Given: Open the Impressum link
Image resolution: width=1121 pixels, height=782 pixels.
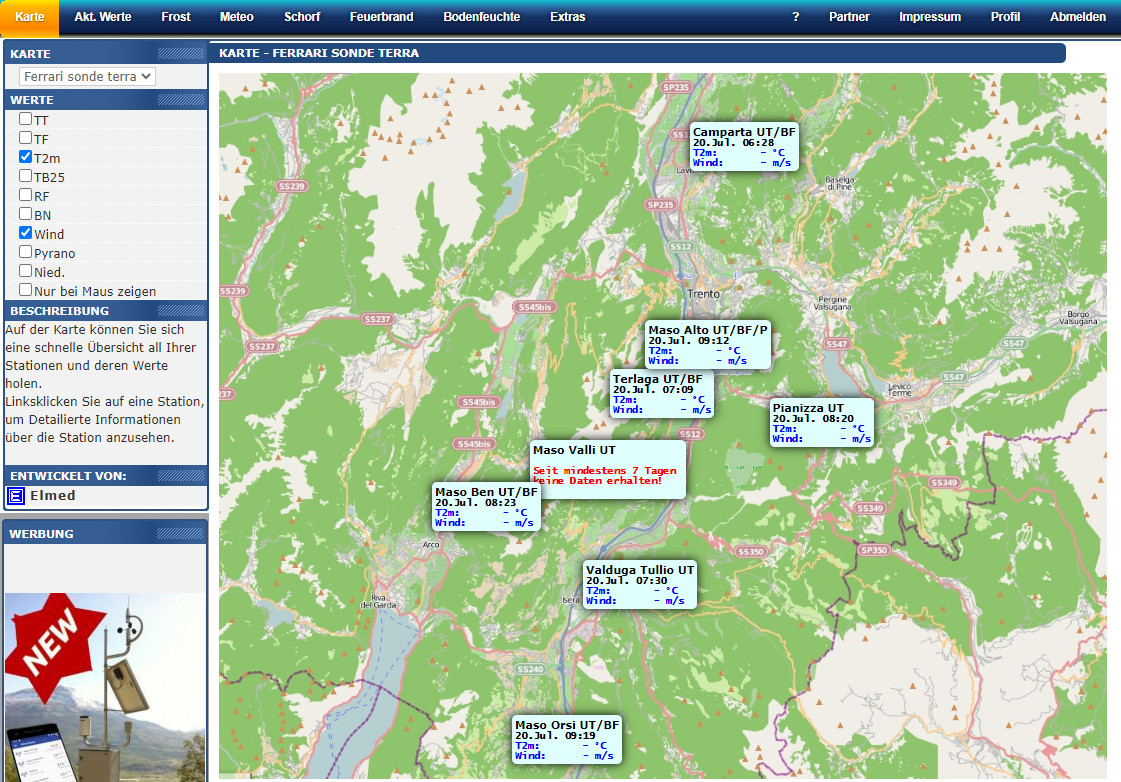Looking at the screenshot, I should point(929,17).
